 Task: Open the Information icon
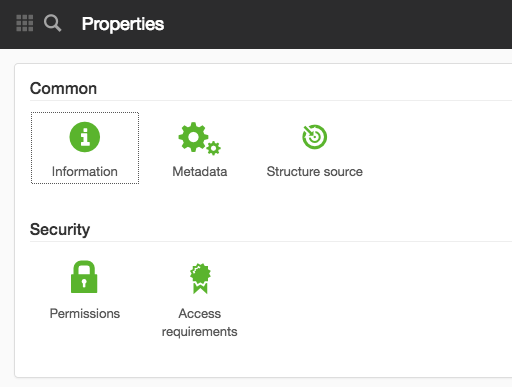(x=85, y=137)
